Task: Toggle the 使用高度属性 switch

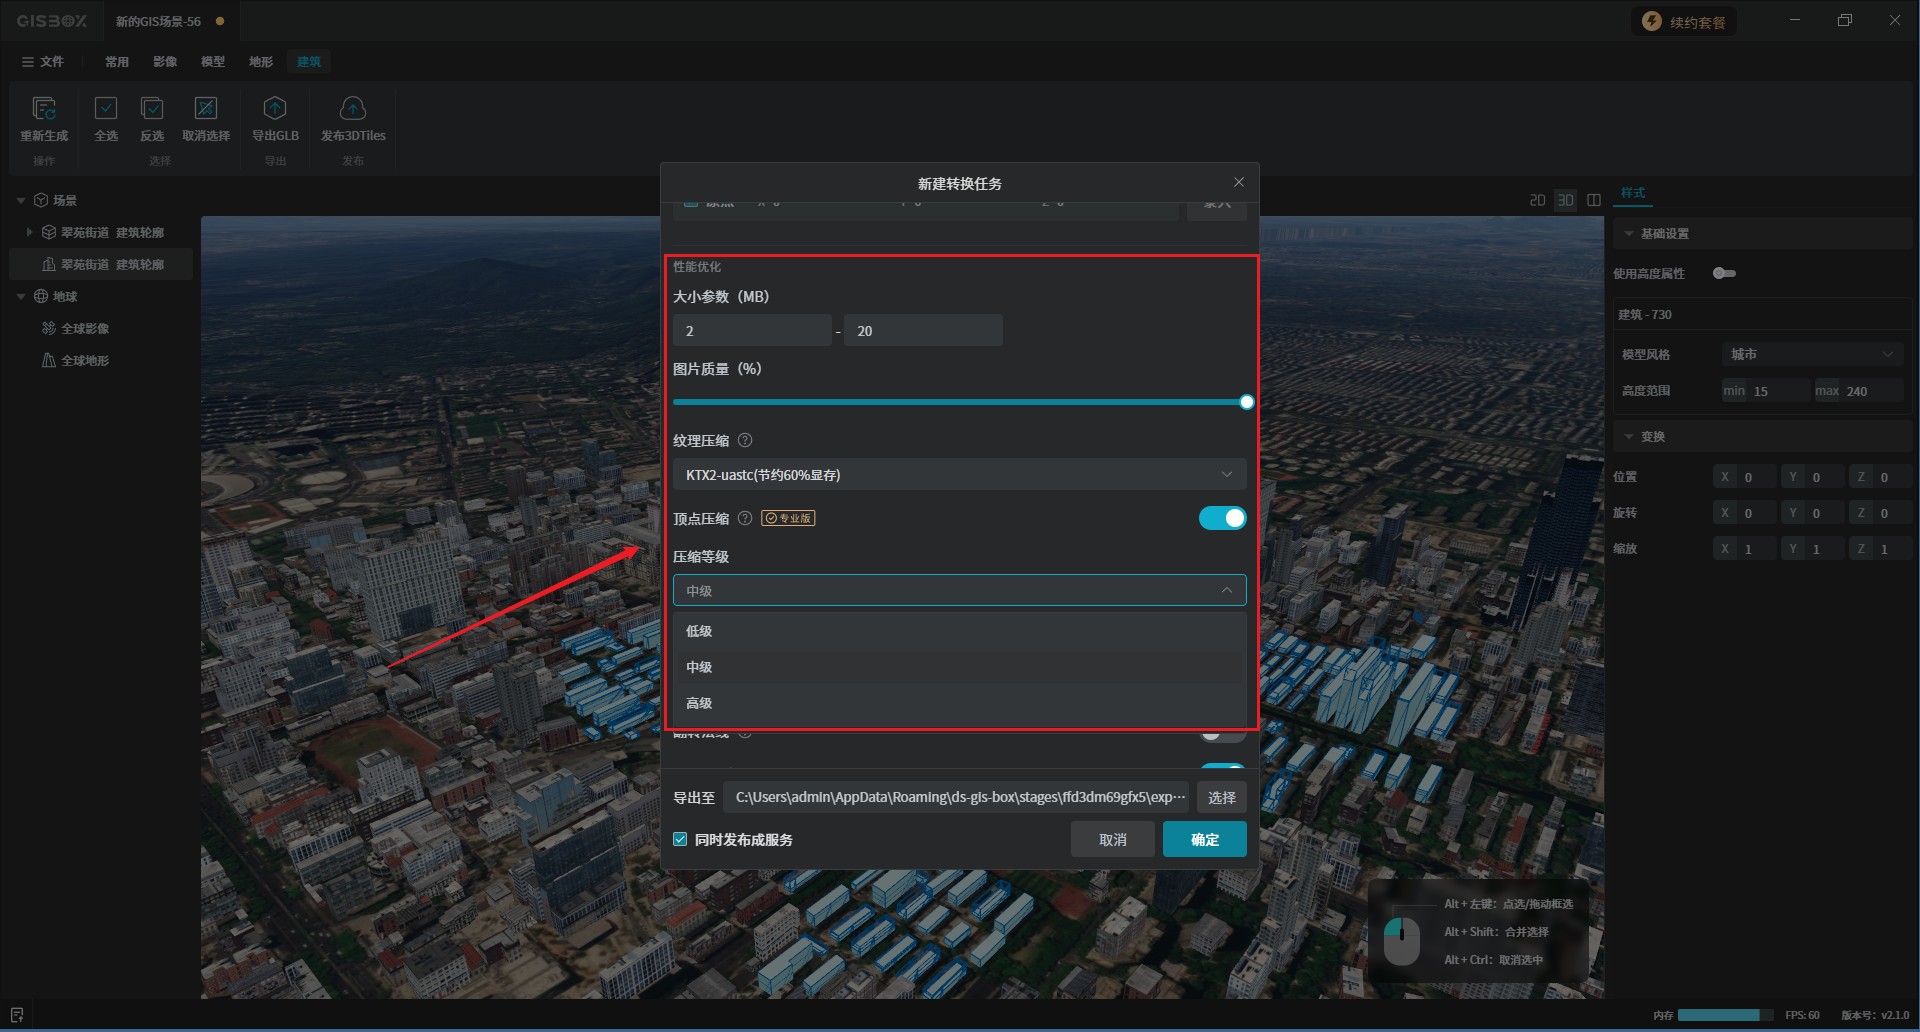Action: coord(1724,273)
